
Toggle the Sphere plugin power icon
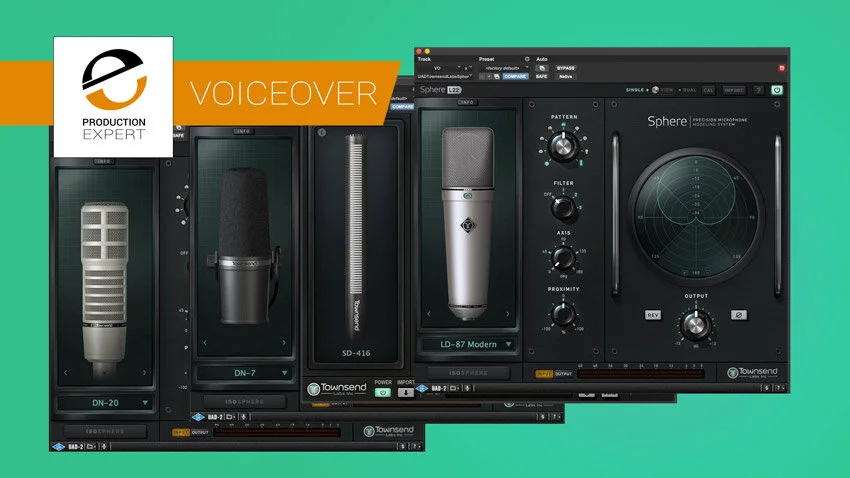(x=776, y=91)
